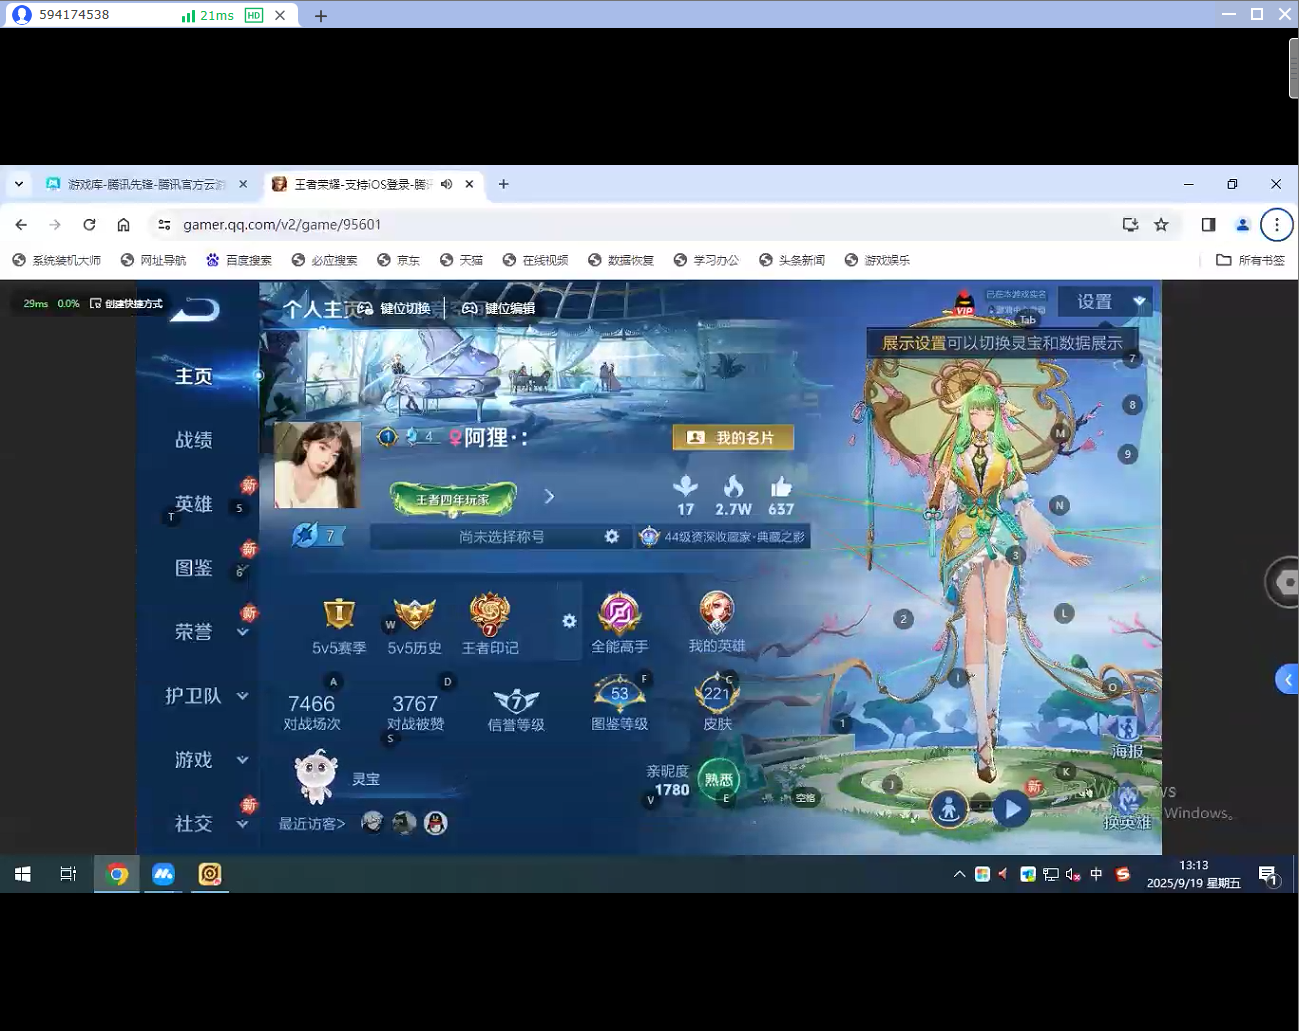This screenshot has height=1031, width=1299.
Task: Open the gear next to 尚未选择称号
Action: point(612,537)
